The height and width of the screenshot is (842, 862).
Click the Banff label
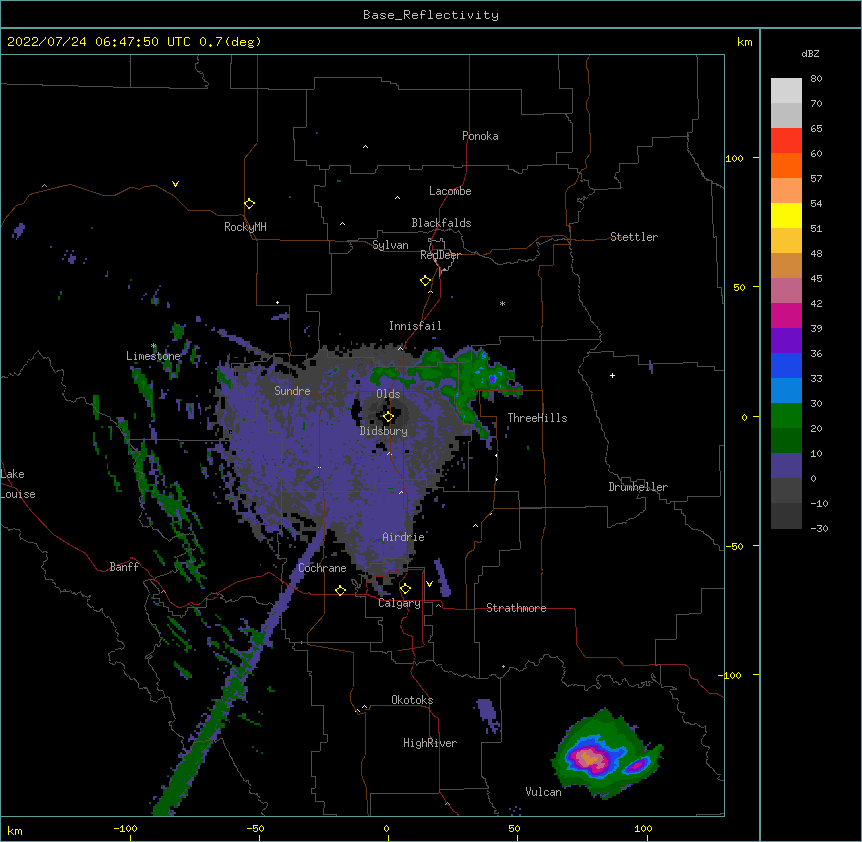pyautogui.click(x=124, y=567)
